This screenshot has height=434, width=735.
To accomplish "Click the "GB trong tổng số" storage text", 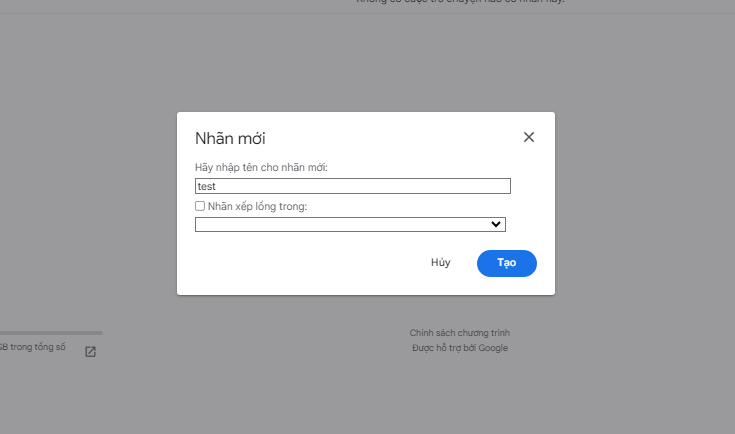I will click(x=33, y=347).
